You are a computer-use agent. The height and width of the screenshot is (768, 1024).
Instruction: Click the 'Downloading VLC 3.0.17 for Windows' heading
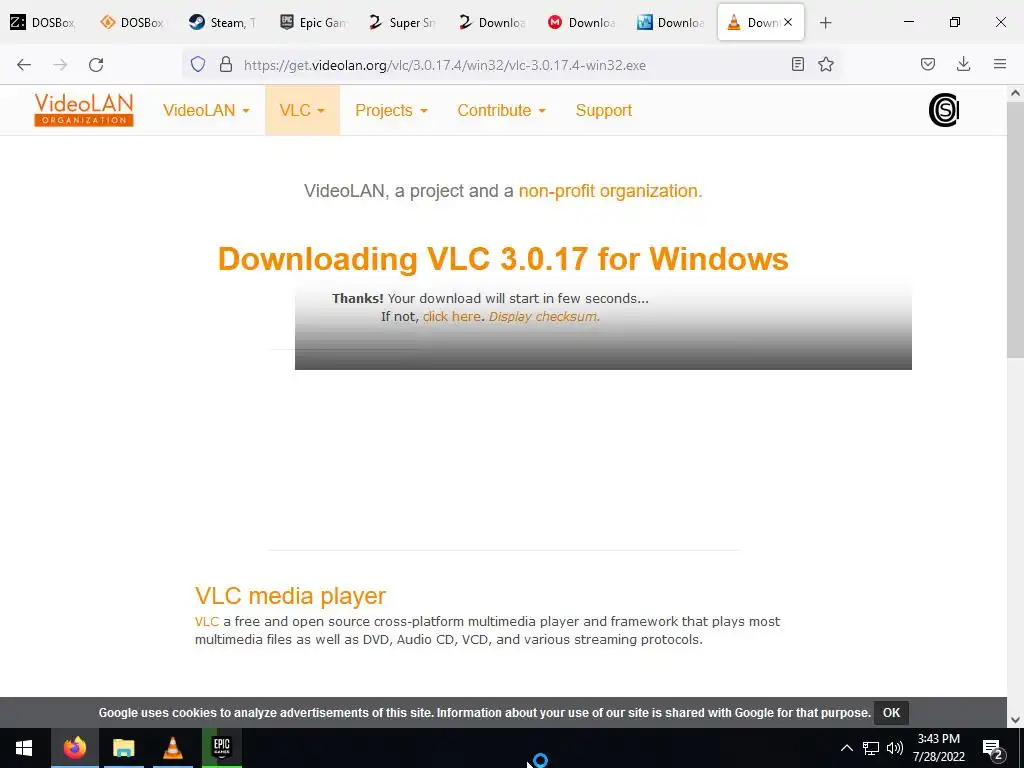coord(503,259)
